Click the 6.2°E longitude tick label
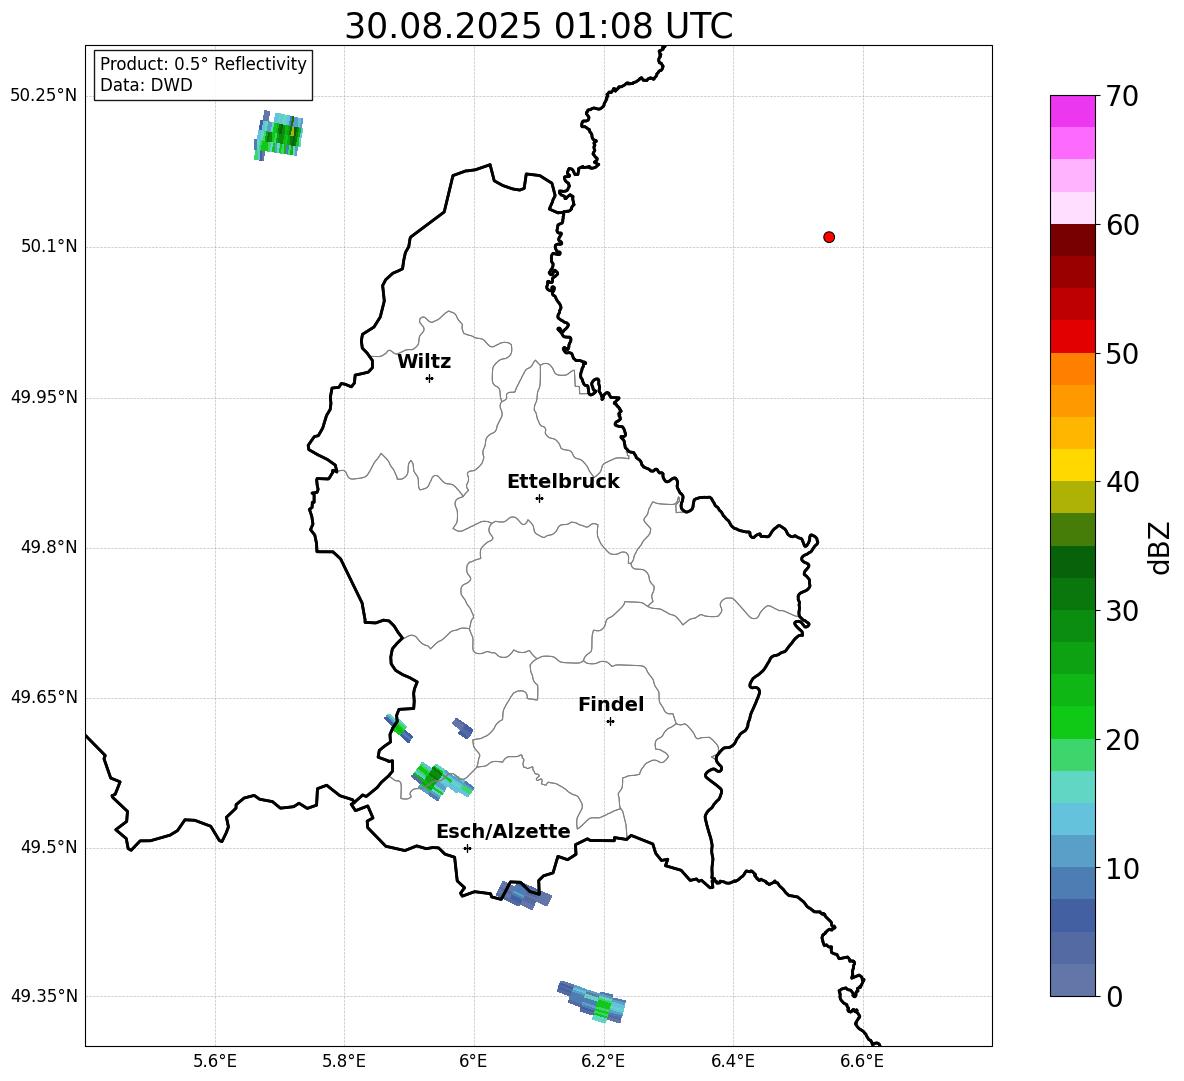The height and width of the screenshot is (1081, 1184). [x=603, y=1061]
